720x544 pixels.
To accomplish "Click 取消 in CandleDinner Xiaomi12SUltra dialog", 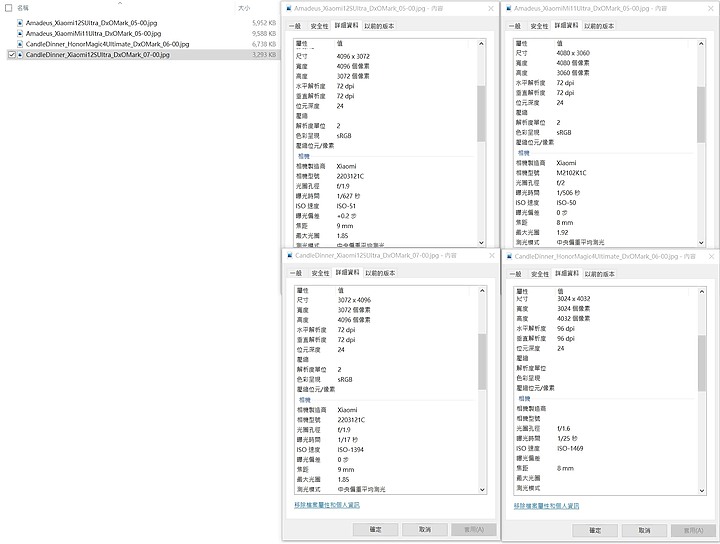I will (425, 529).
